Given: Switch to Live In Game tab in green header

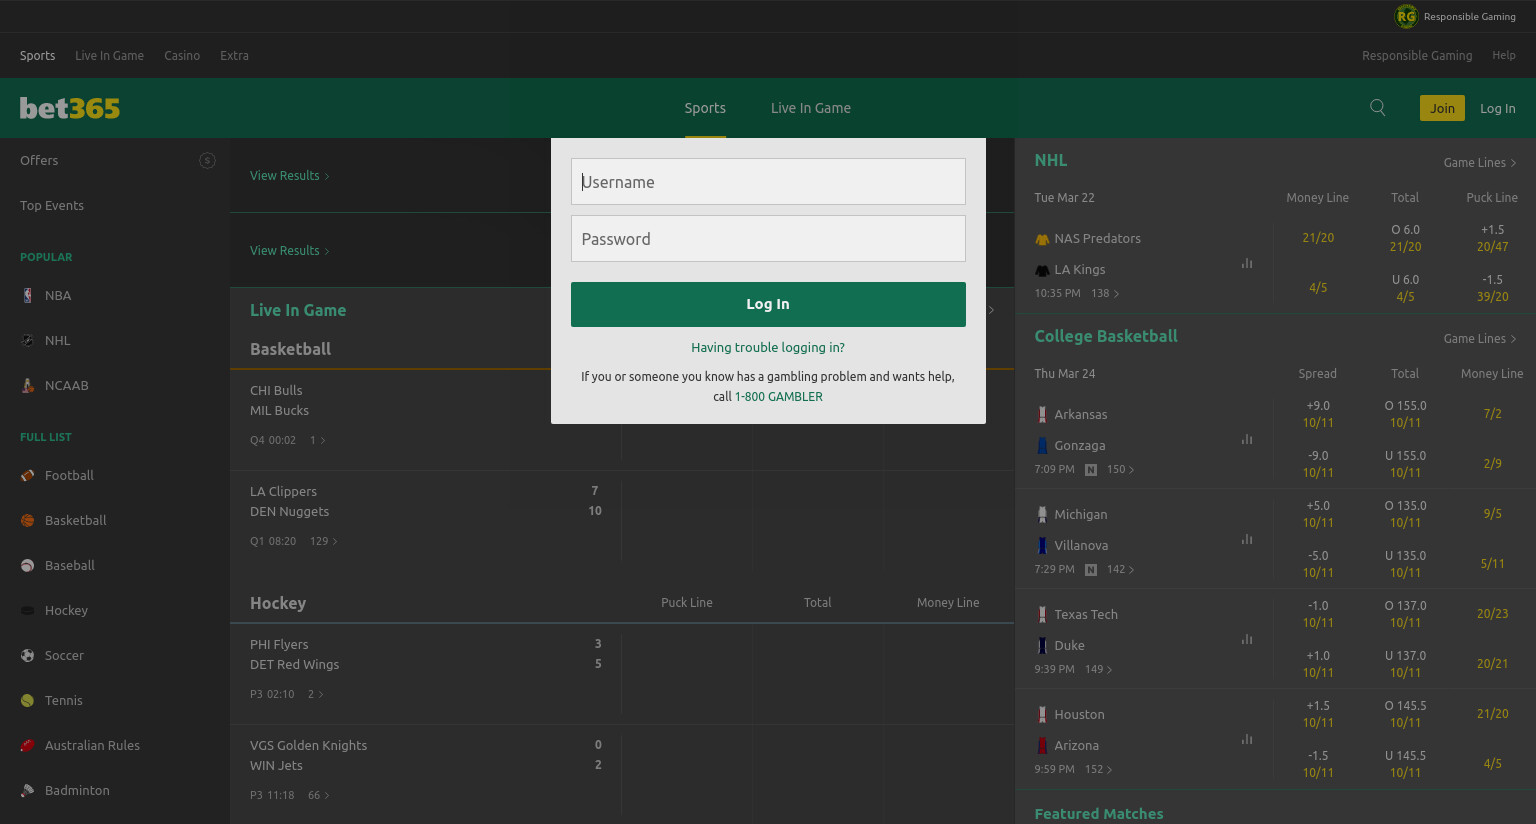Looking at the screenshot, I should (811, 108).
